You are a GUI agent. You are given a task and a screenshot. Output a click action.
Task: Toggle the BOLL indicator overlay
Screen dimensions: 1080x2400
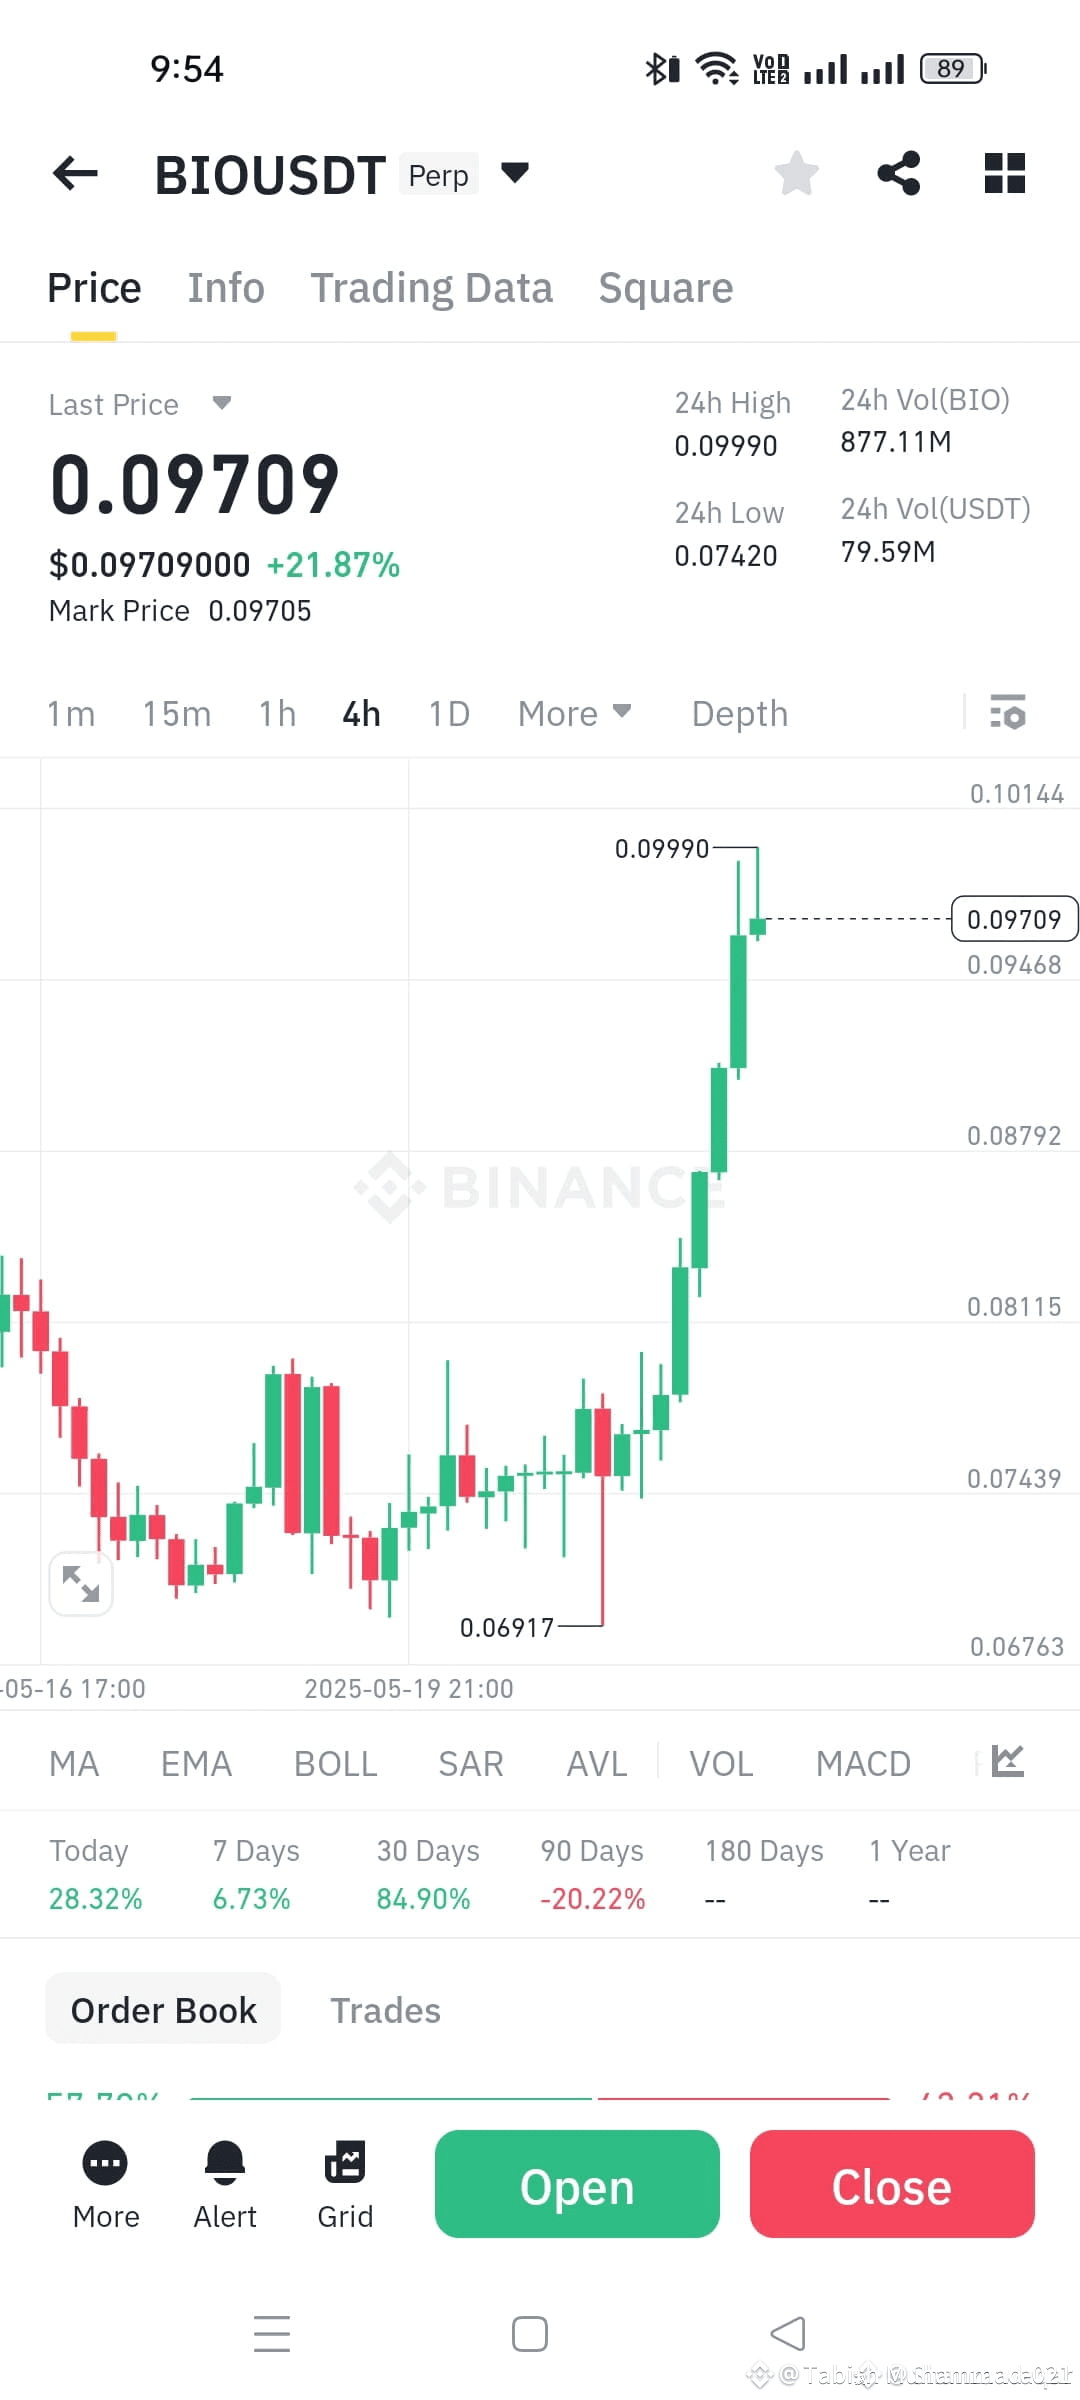(x=335, y=1763)
